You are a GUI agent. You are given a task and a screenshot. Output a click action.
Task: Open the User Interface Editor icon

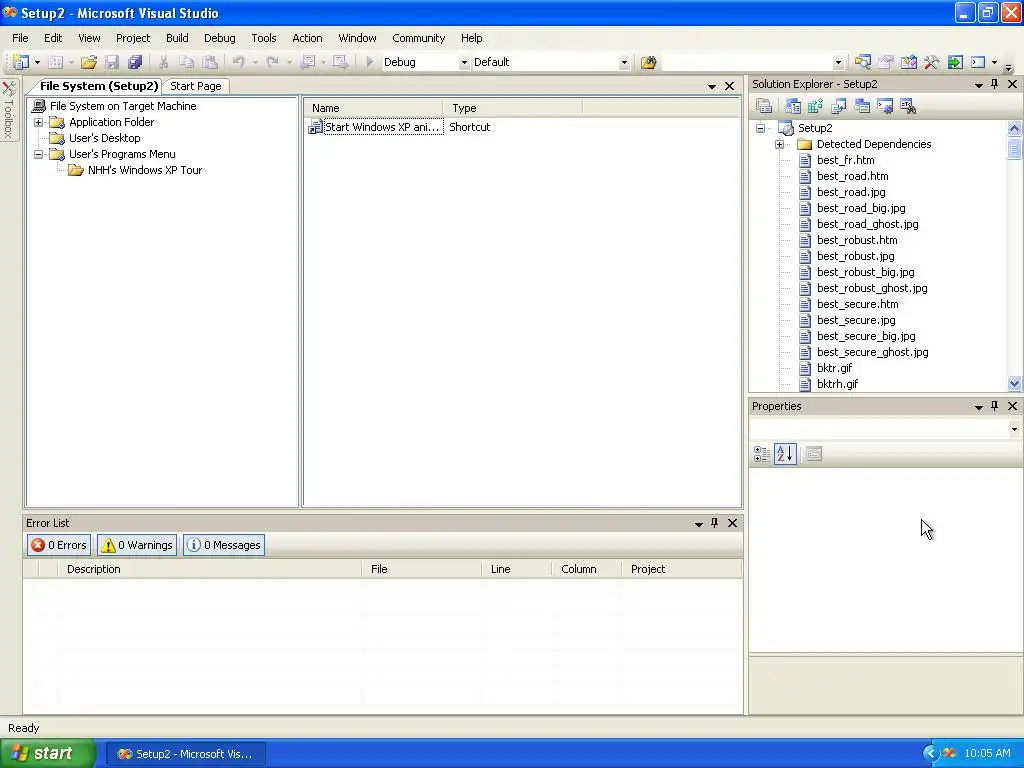pos(862,106)
